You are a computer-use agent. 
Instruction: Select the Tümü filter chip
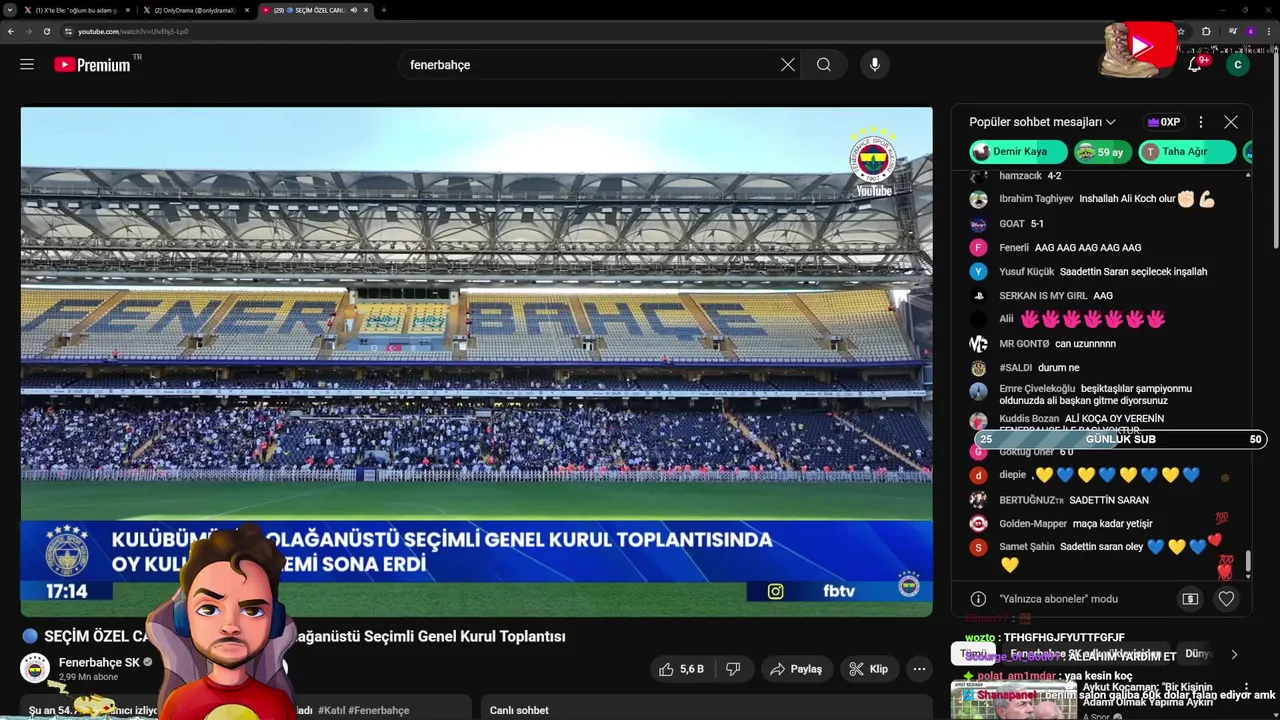tap(973, 653)
